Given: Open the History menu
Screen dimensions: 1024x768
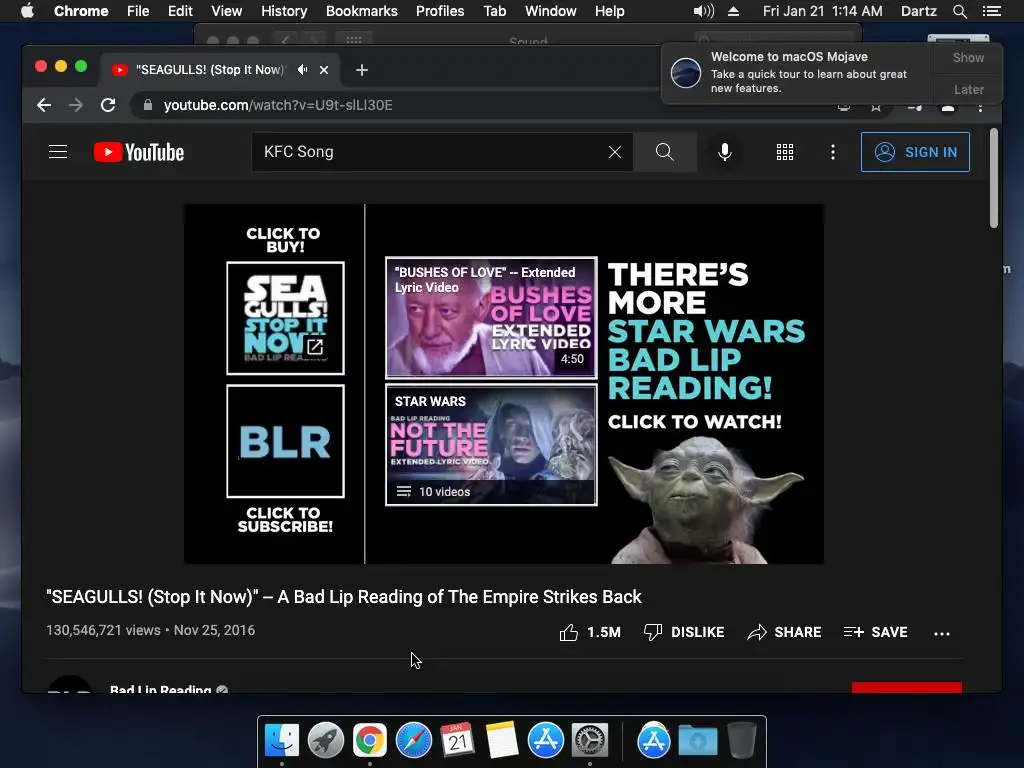Looking at the screenshot, I should coord(284,11).
